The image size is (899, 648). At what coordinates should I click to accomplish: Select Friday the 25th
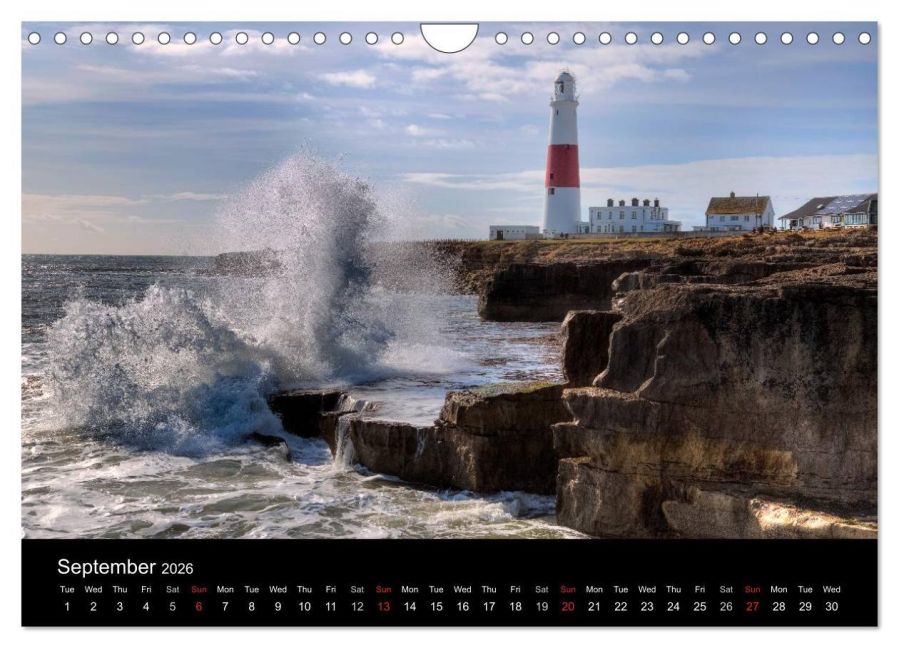tap(700, 607)
